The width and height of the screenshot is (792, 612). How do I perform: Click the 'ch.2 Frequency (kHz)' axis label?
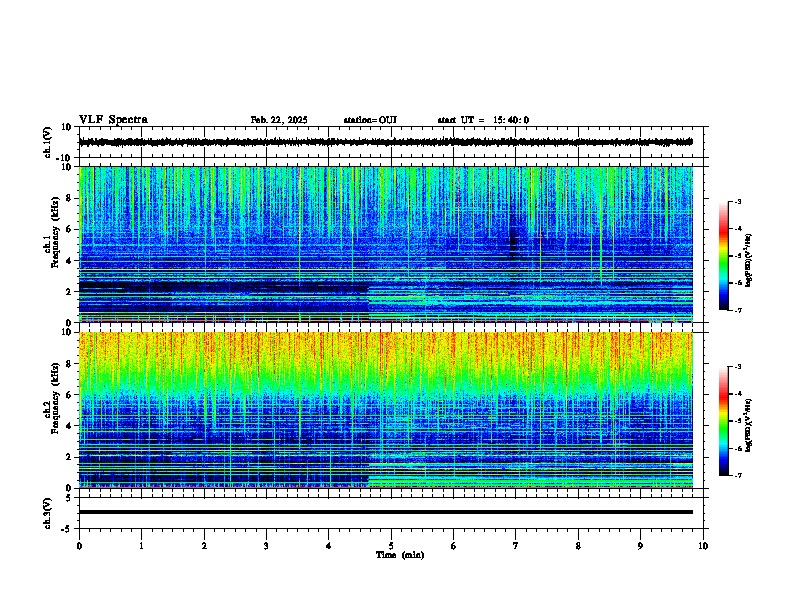pos(51,397)
